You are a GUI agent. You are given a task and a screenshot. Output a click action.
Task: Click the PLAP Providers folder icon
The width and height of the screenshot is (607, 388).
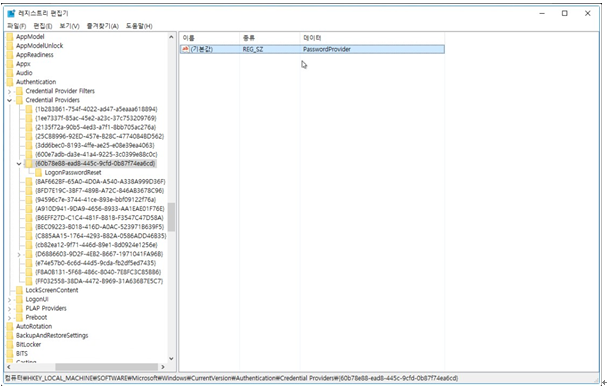pos(19,309)
